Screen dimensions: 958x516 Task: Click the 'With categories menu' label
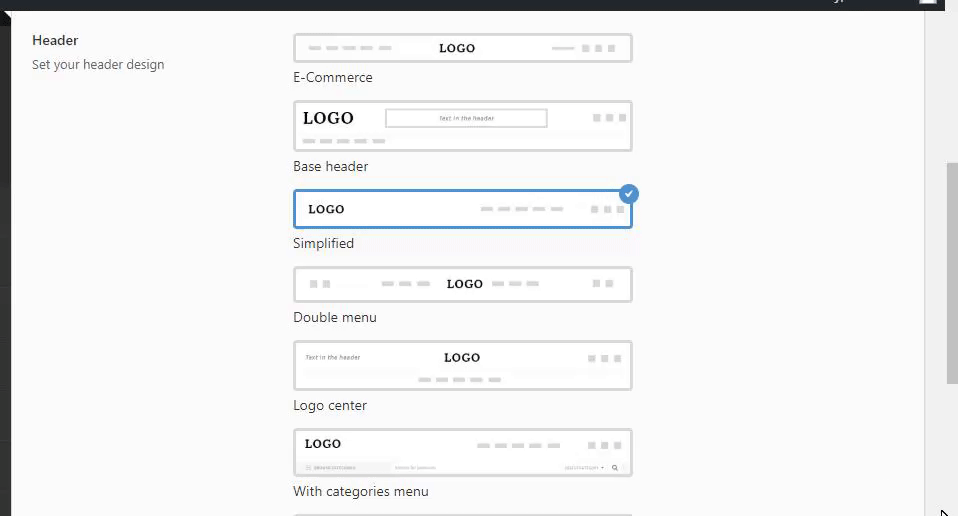coord(360,491)
